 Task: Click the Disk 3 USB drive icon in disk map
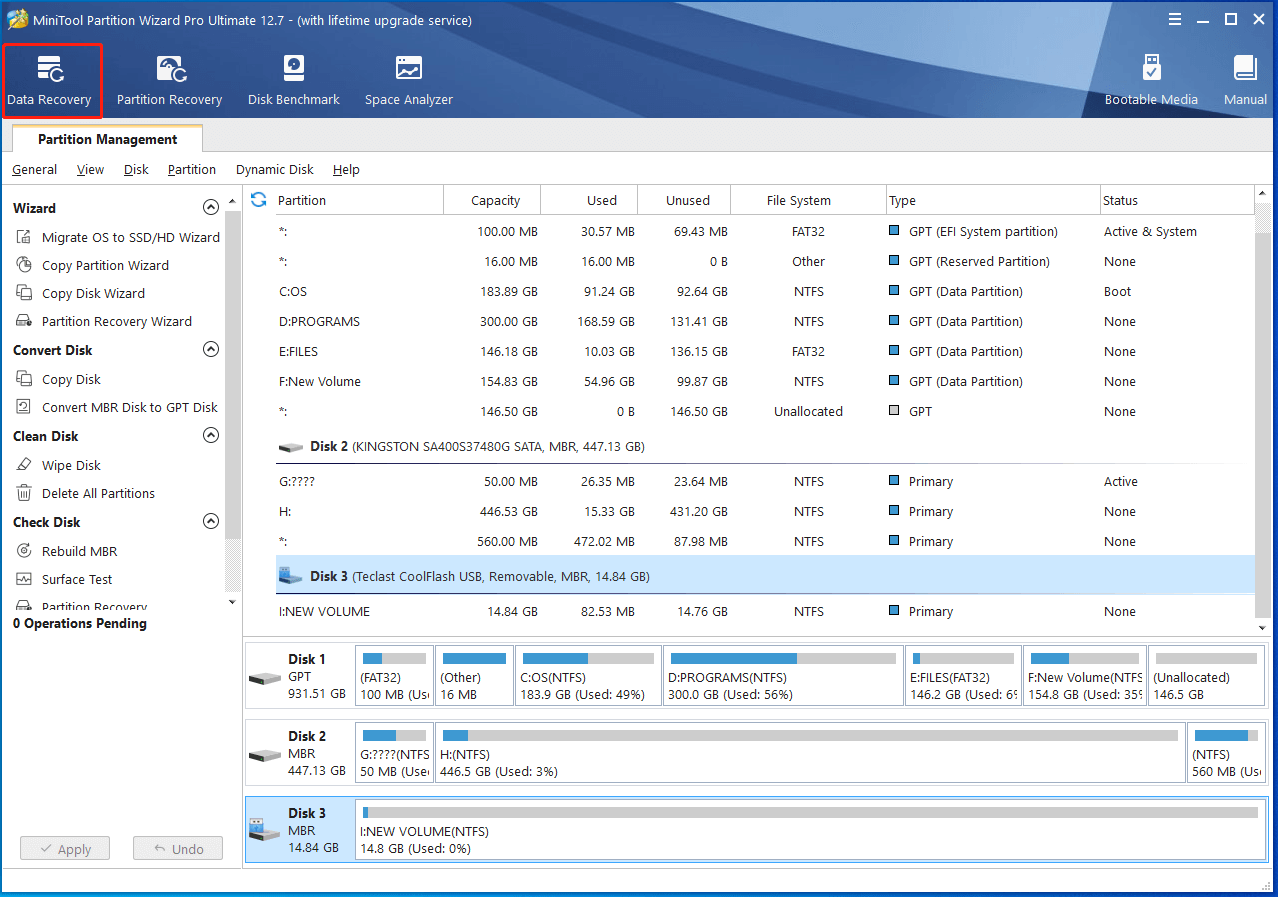coord(265,829)
